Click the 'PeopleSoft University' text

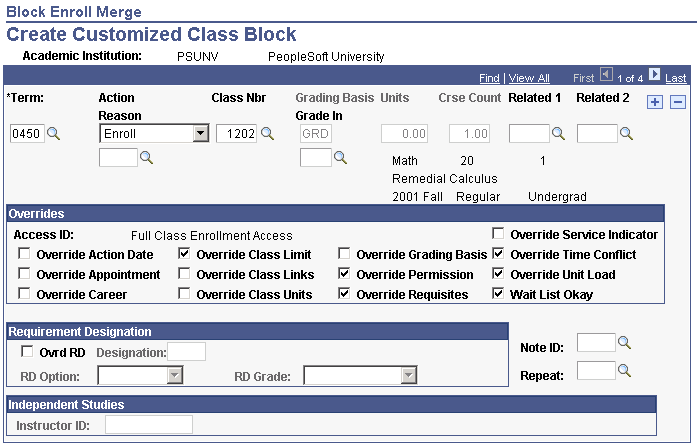[x=326, y=57]
